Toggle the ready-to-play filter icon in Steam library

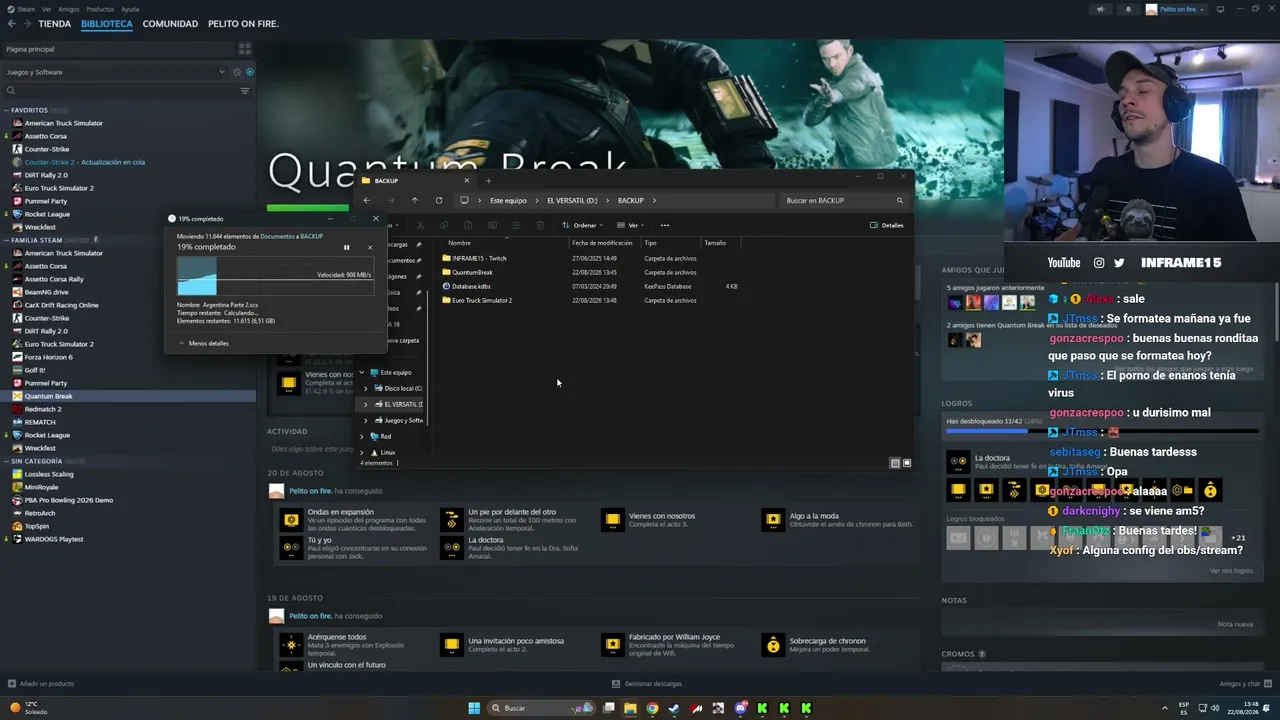coord(250,72)
